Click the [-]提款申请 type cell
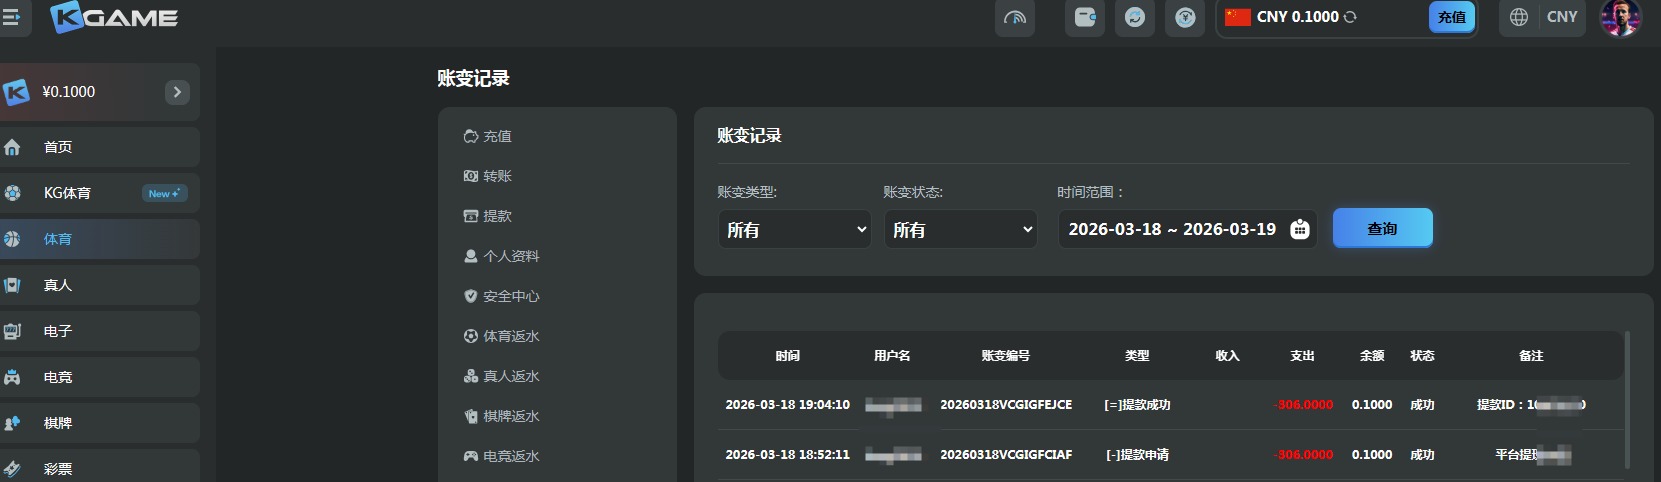Screen dimensions: 1661x482 [1137, 455]
